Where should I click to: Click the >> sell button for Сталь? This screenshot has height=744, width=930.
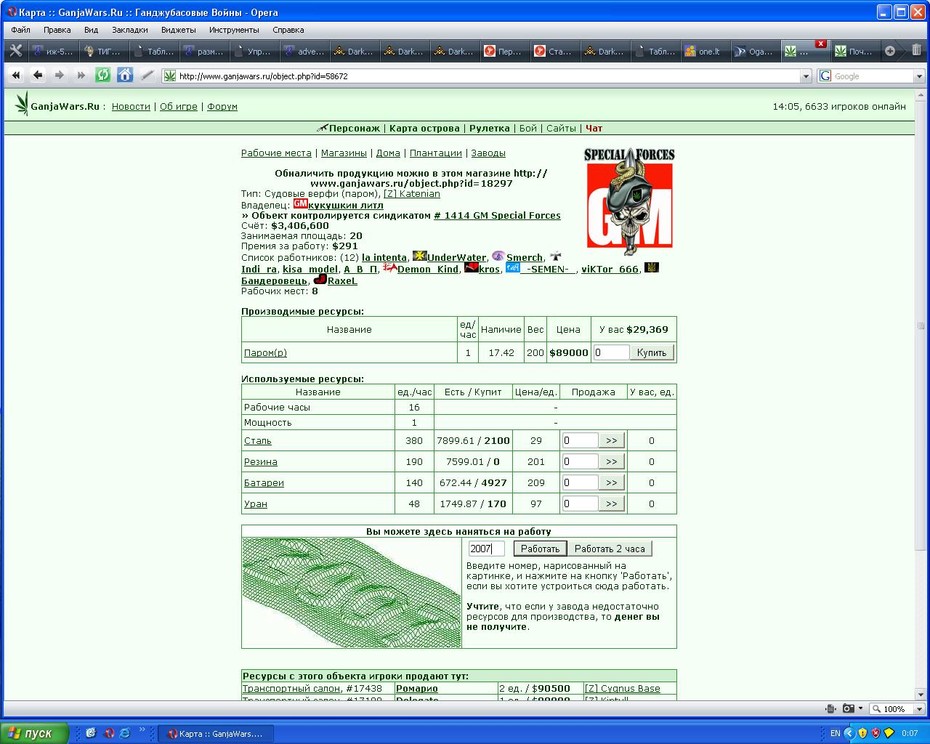(x=611, y=441)
